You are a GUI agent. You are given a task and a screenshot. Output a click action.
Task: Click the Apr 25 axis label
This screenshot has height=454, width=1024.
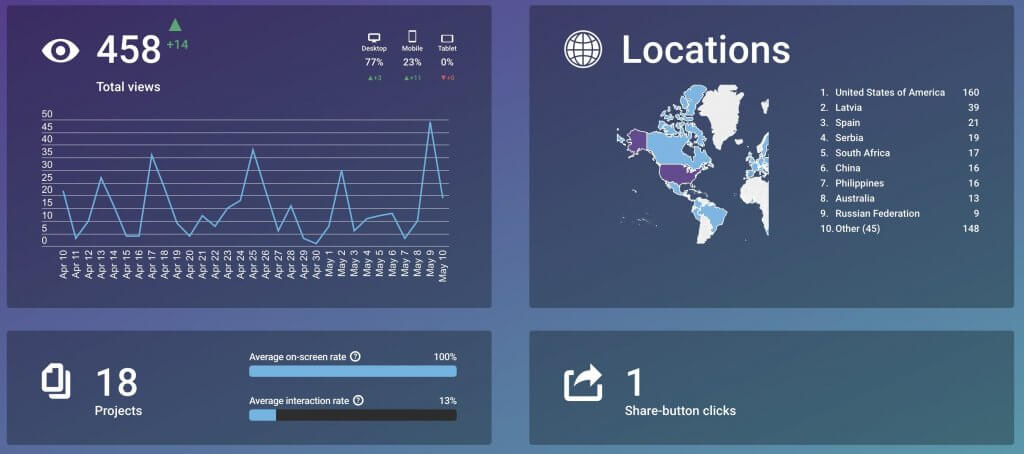(253, 265)
